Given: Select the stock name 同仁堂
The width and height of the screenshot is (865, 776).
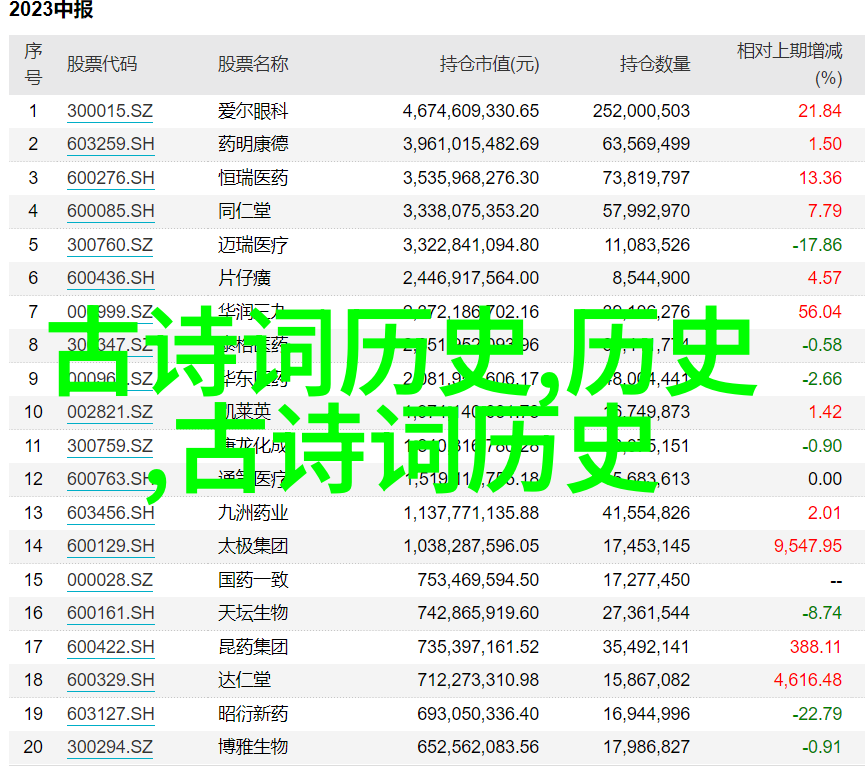Looking at the screenshot, I should coord(244,211).
